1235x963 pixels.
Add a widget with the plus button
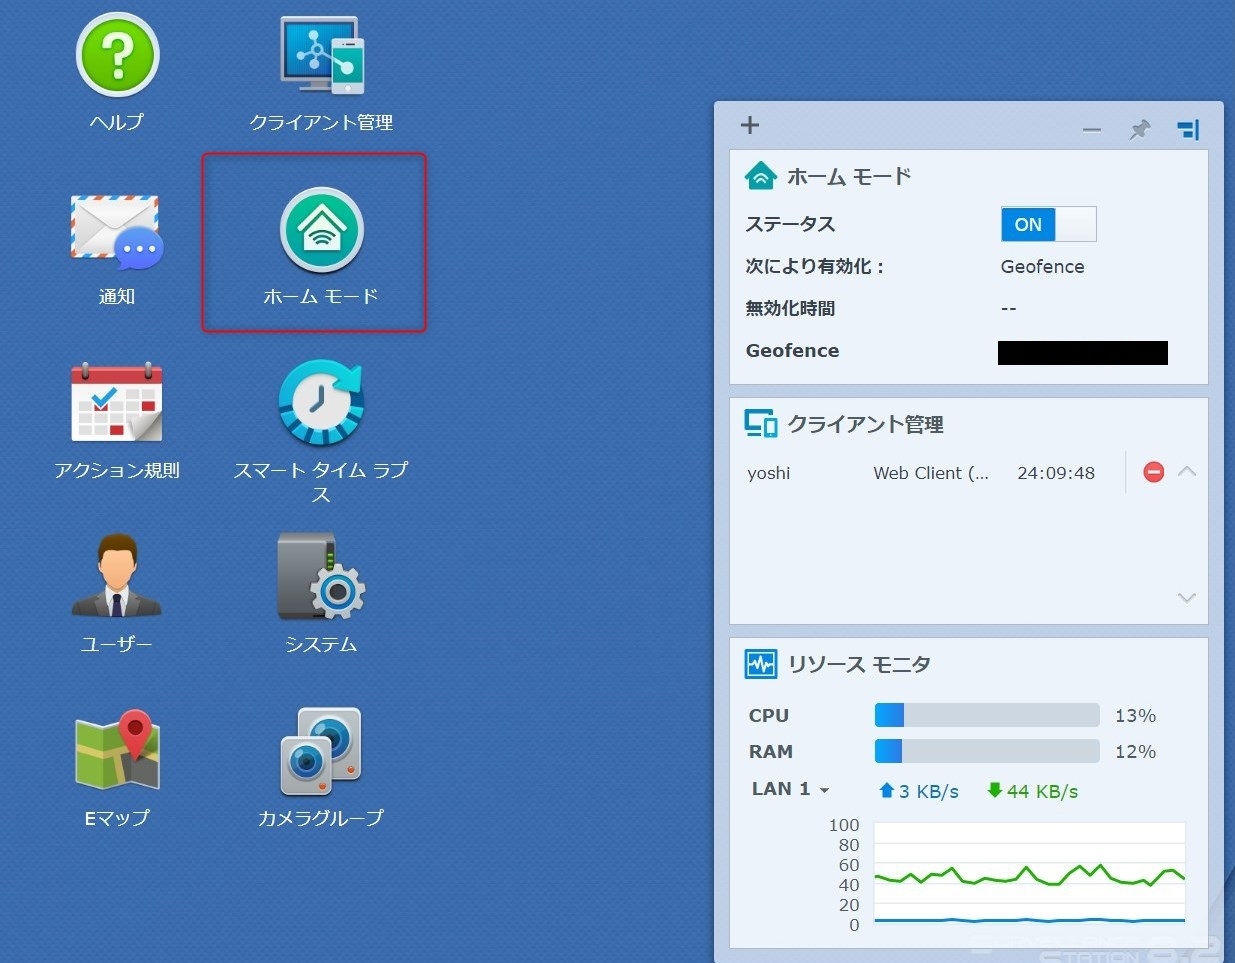pos(750,125)
